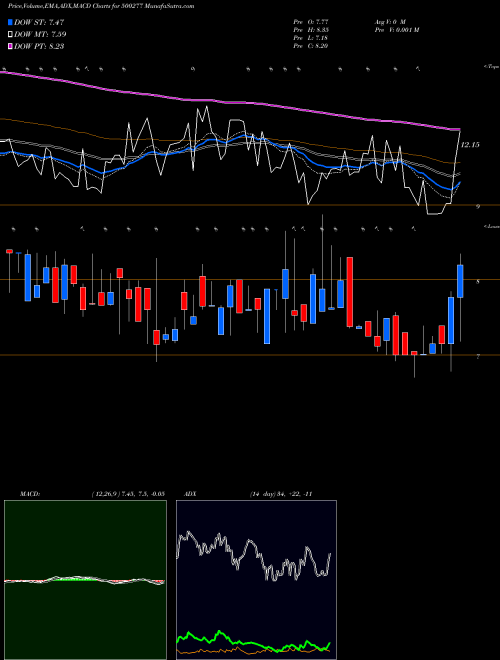Open the dark blue ADX chart thumbnail
500x660 pixels.
tap(256, 580)
